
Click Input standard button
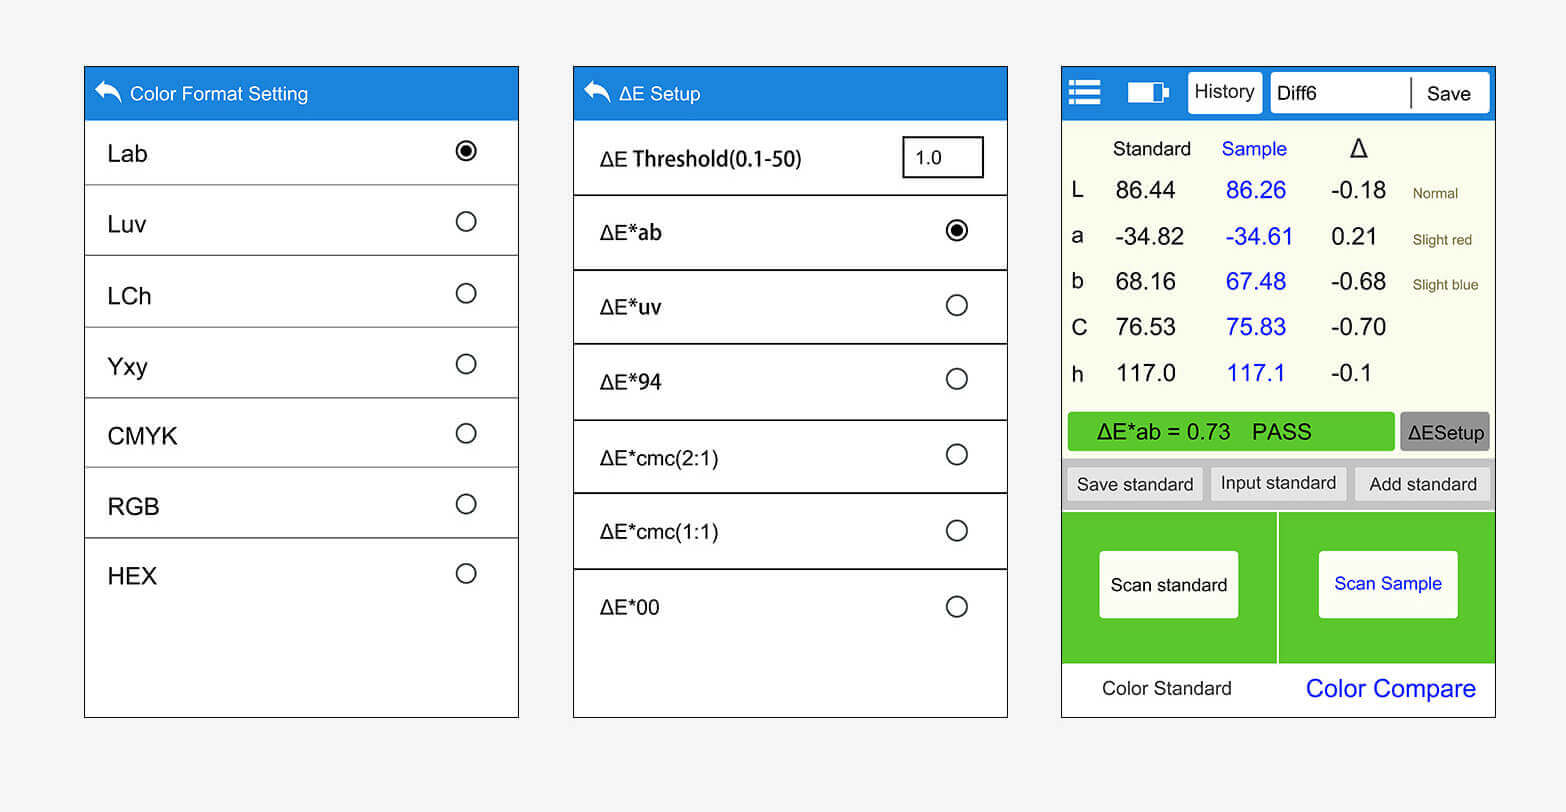[1278, 483]
